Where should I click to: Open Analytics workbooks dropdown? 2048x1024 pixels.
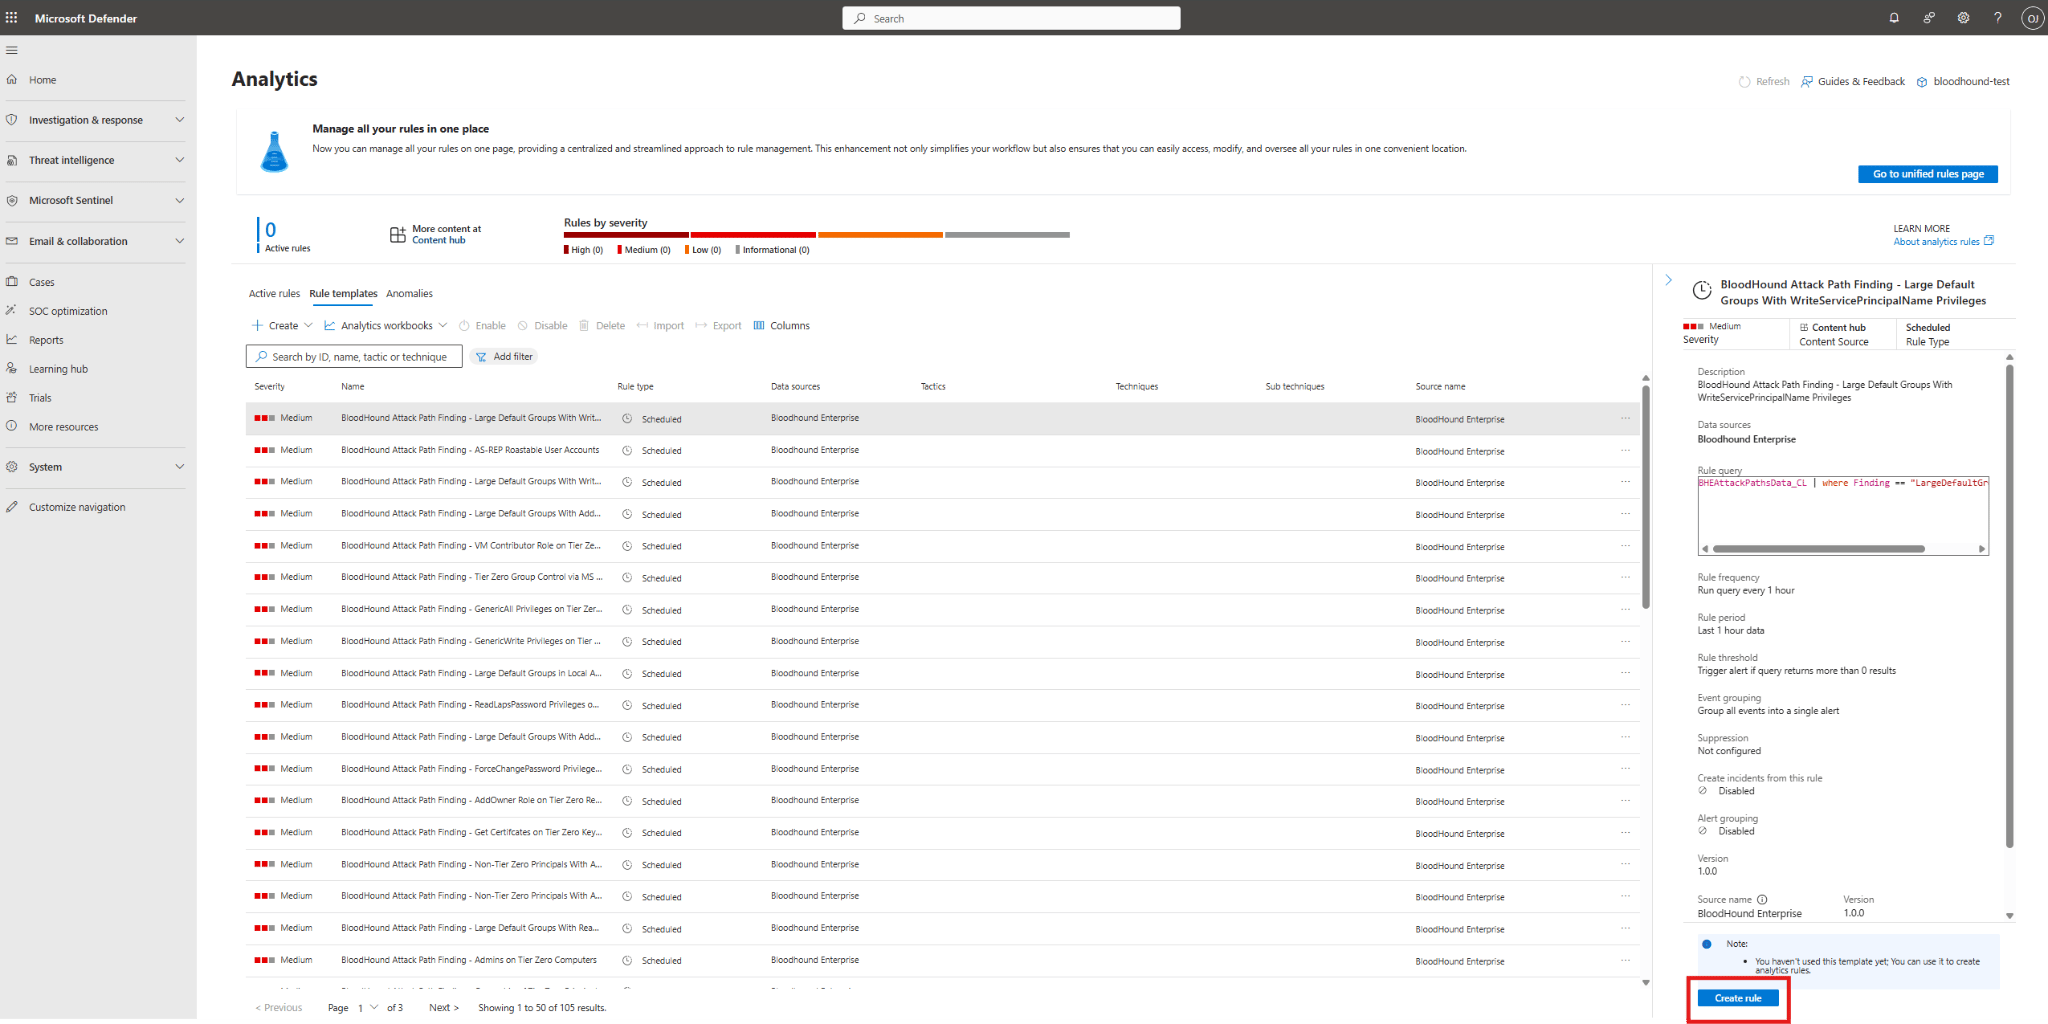coord(385,326)
